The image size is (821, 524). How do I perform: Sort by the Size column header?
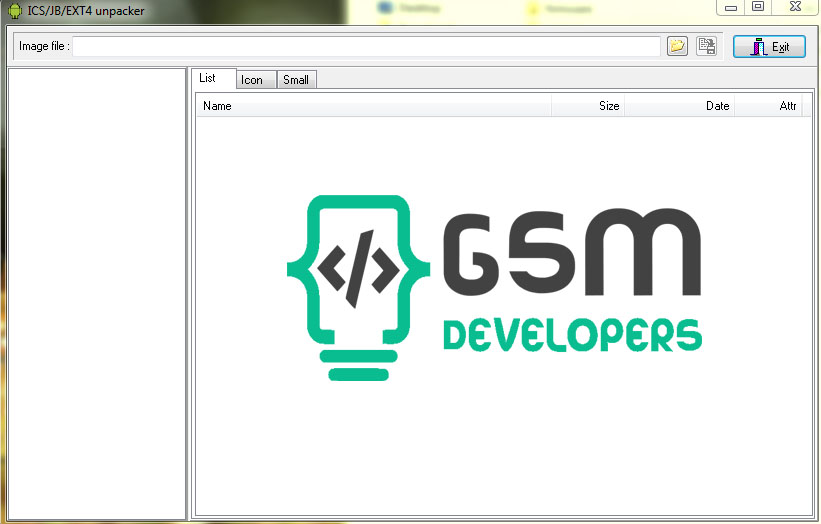[x=588, y=106]
